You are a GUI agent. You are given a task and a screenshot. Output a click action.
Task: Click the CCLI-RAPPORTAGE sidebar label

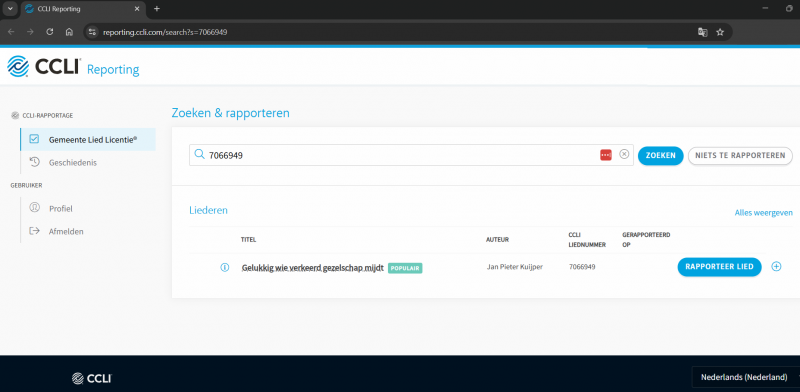(x=47, y=115)
